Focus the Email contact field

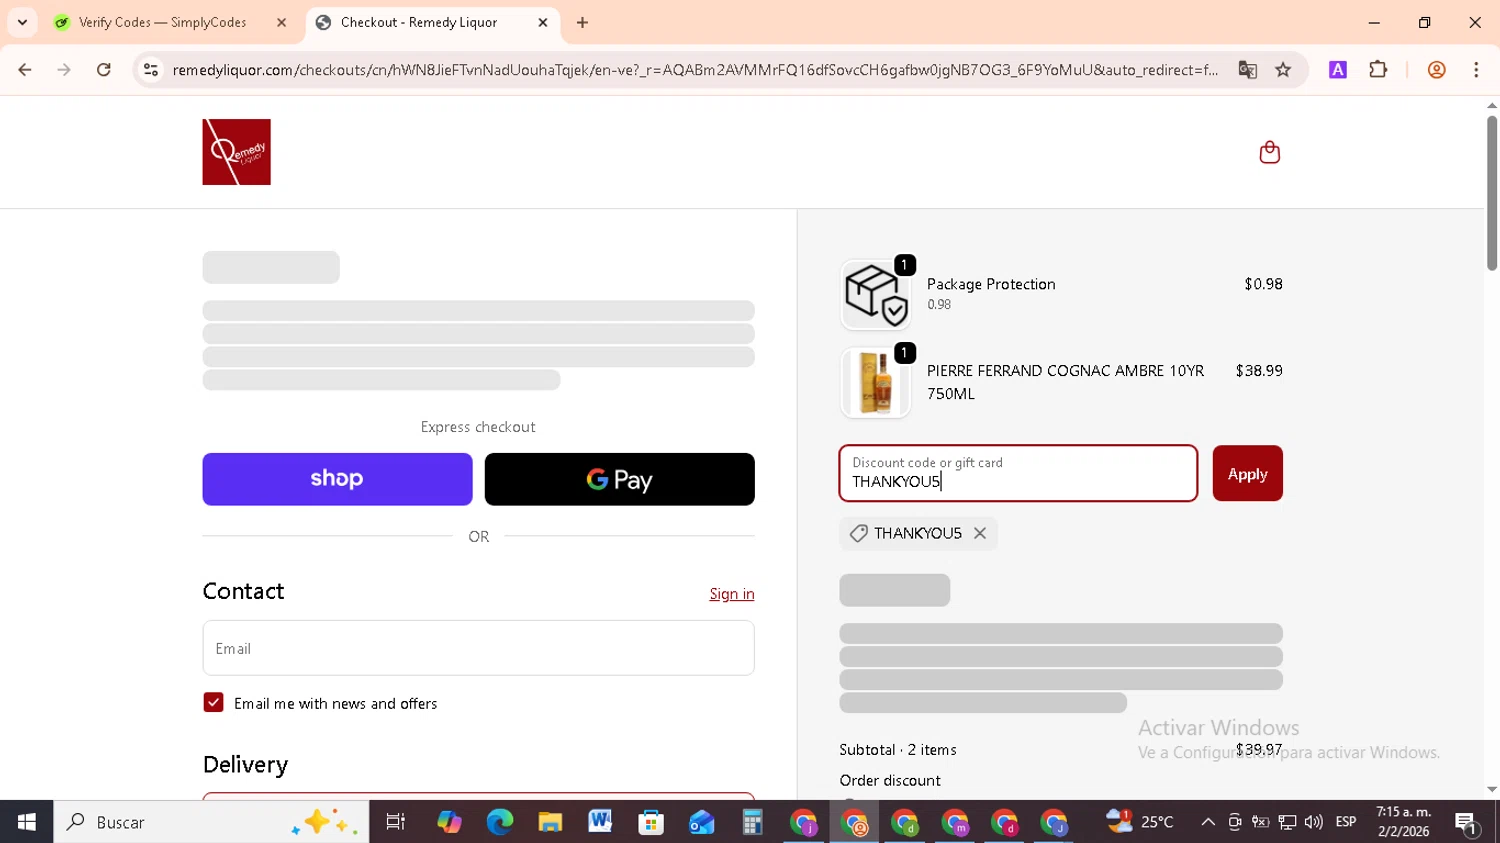point(478,648)
